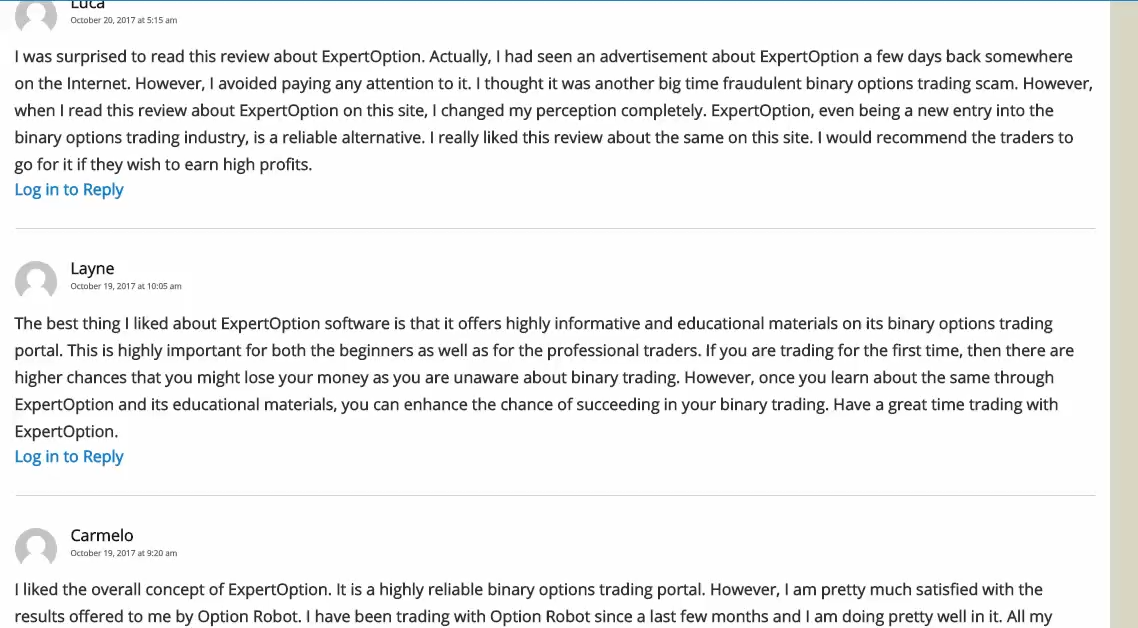
Task: Click Log in to Reply under Layne's comment
Action: click(x=69, y=457)
